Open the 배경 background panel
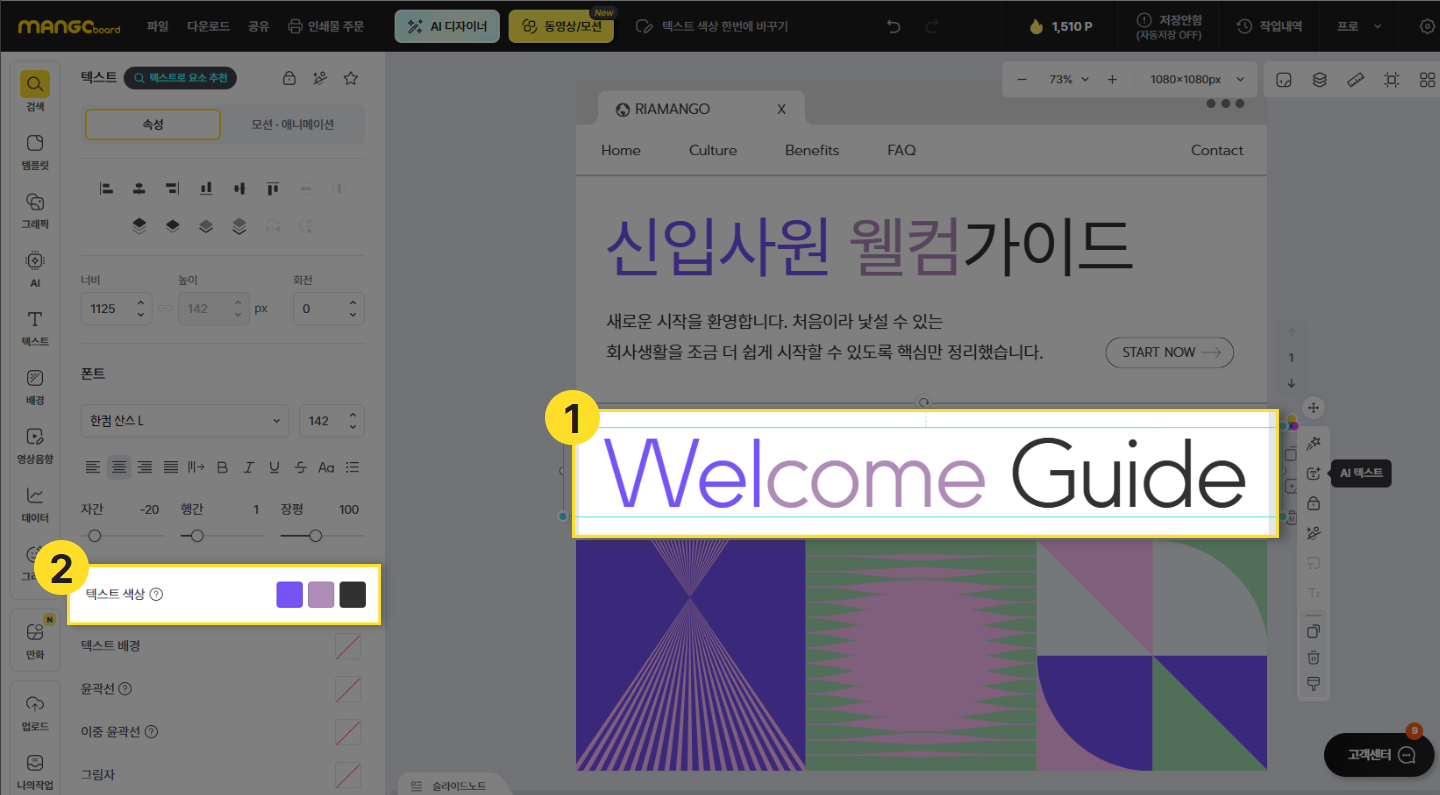The image size is (1440, 795). click(x=35, y=387)
